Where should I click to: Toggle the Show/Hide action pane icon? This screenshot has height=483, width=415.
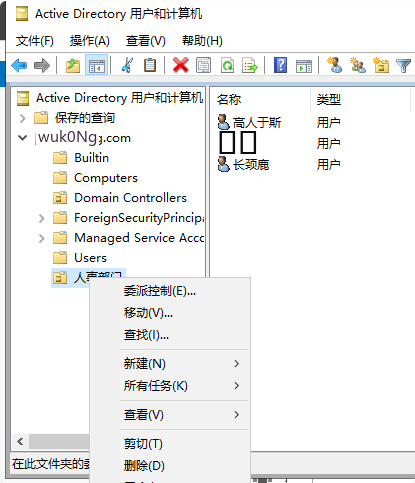click(x=304, y=66)
